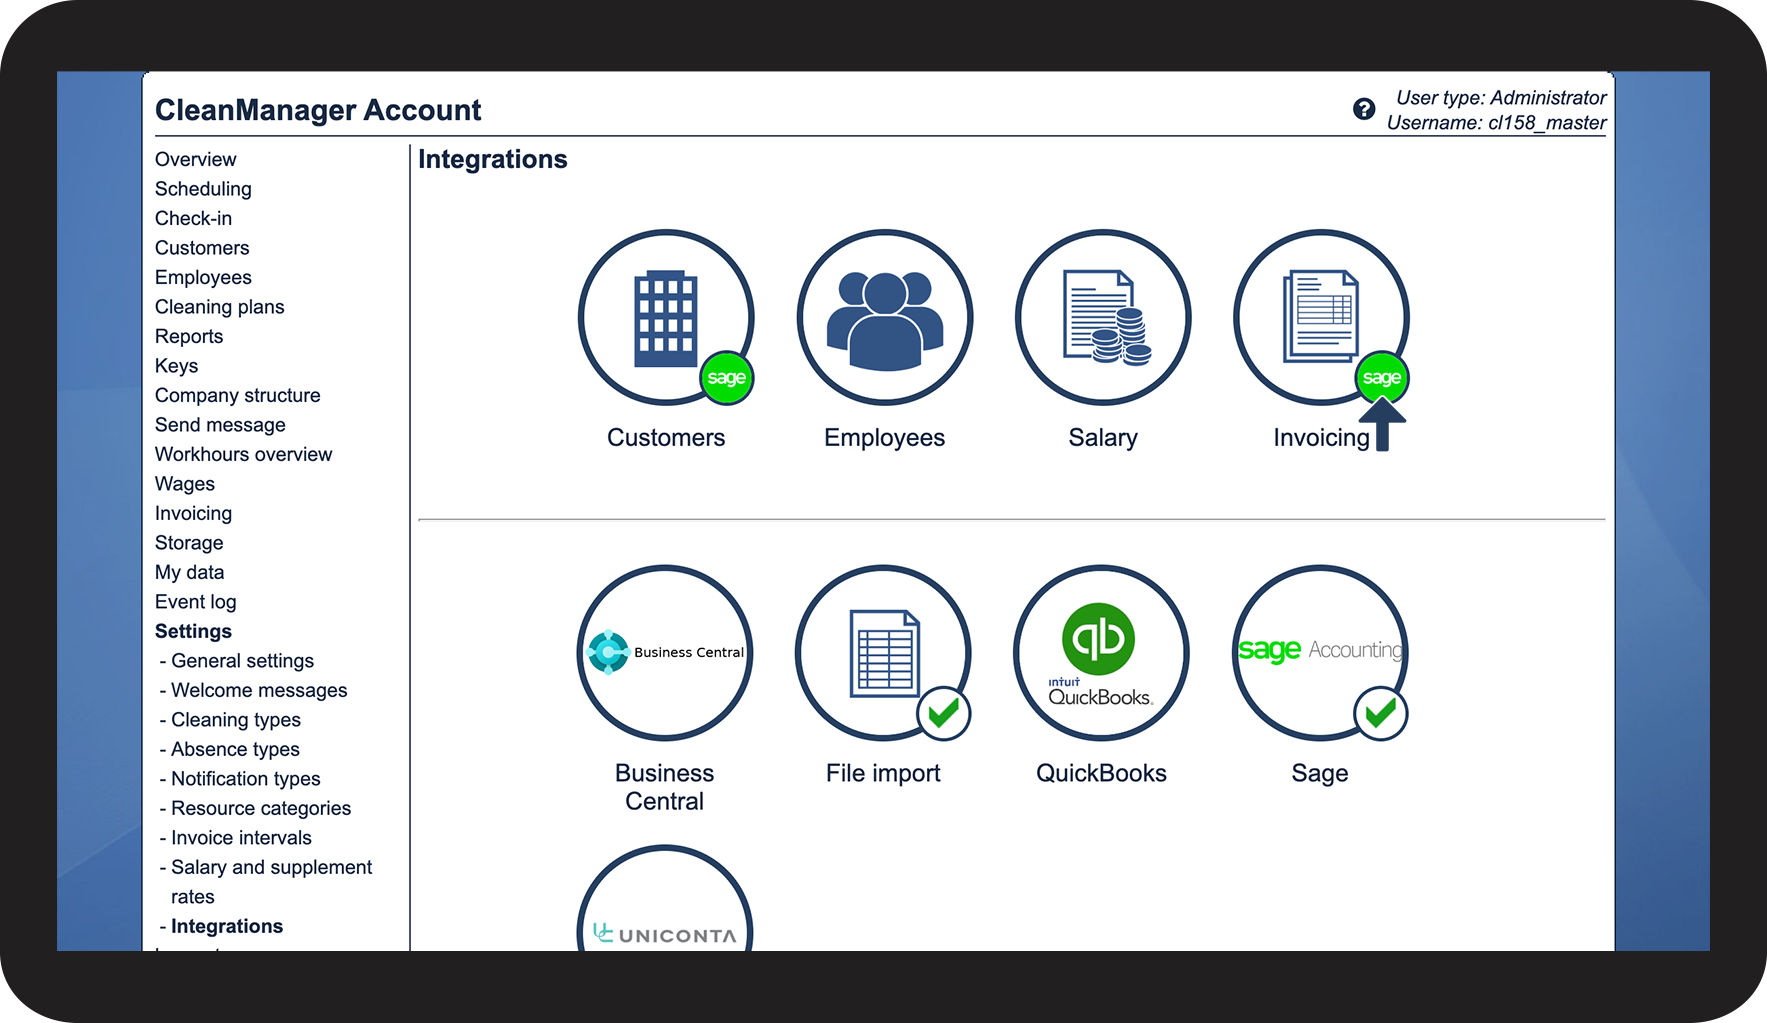Navigate to Storage
1767x1023 pixels.
(189, 543)
